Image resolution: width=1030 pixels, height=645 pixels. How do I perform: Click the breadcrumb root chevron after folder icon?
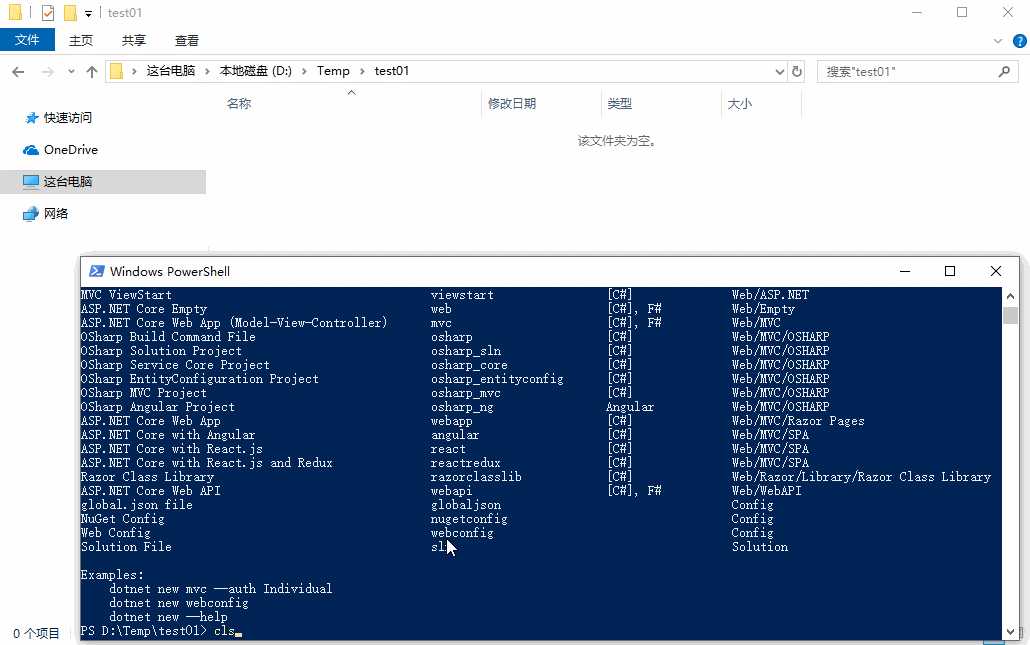pyautogui.click(x=134, y=71)
